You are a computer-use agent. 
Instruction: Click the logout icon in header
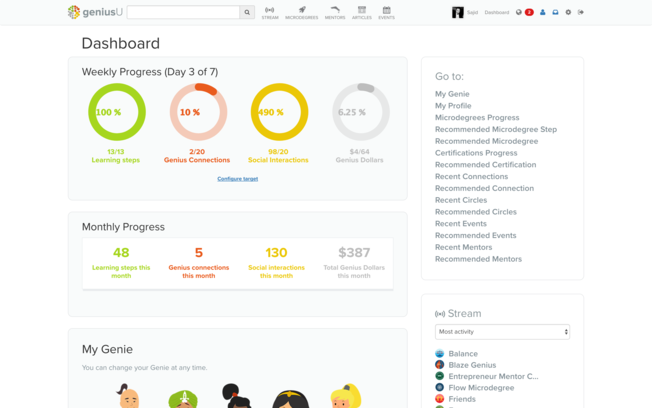[x=581, y=13]
